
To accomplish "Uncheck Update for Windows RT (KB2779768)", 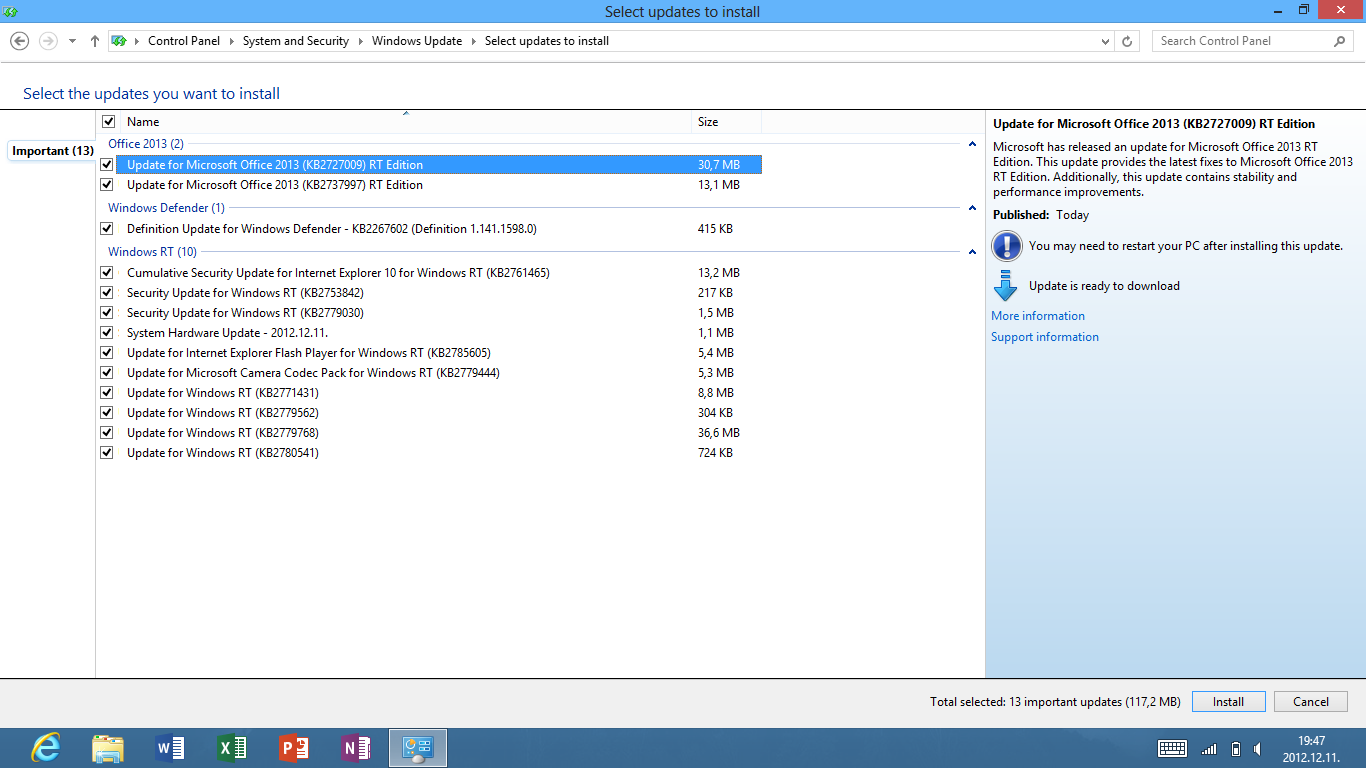I will (x=107, y=433).
